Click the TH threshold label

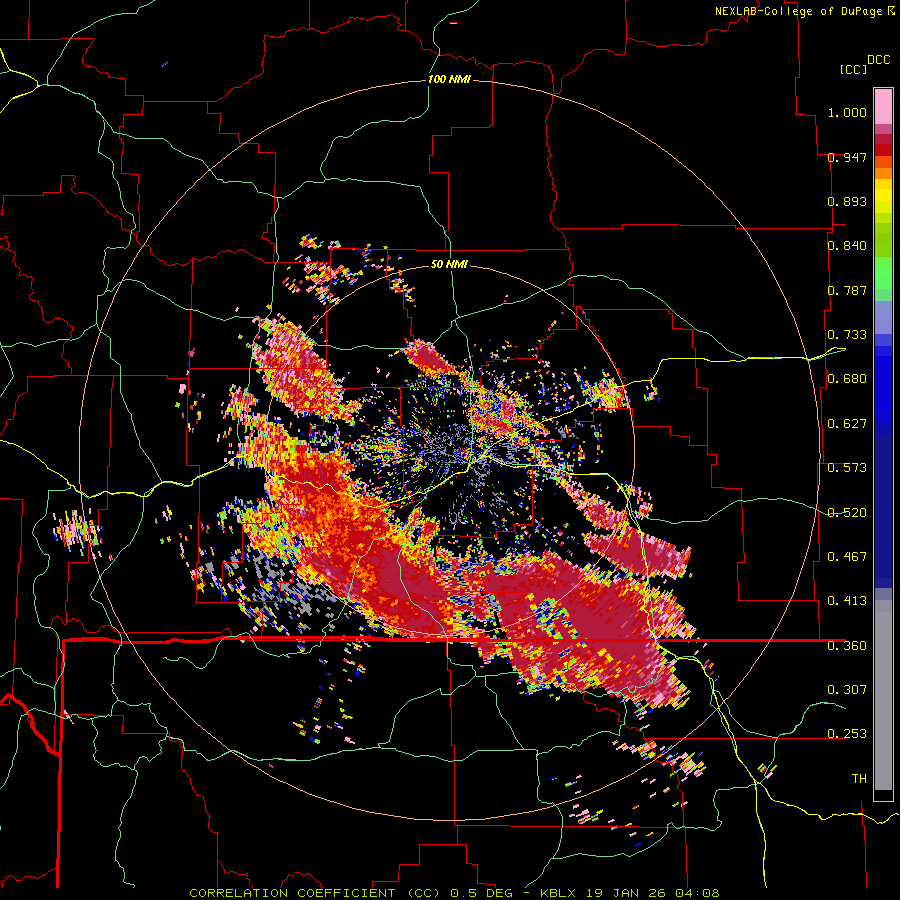point(859,778)
